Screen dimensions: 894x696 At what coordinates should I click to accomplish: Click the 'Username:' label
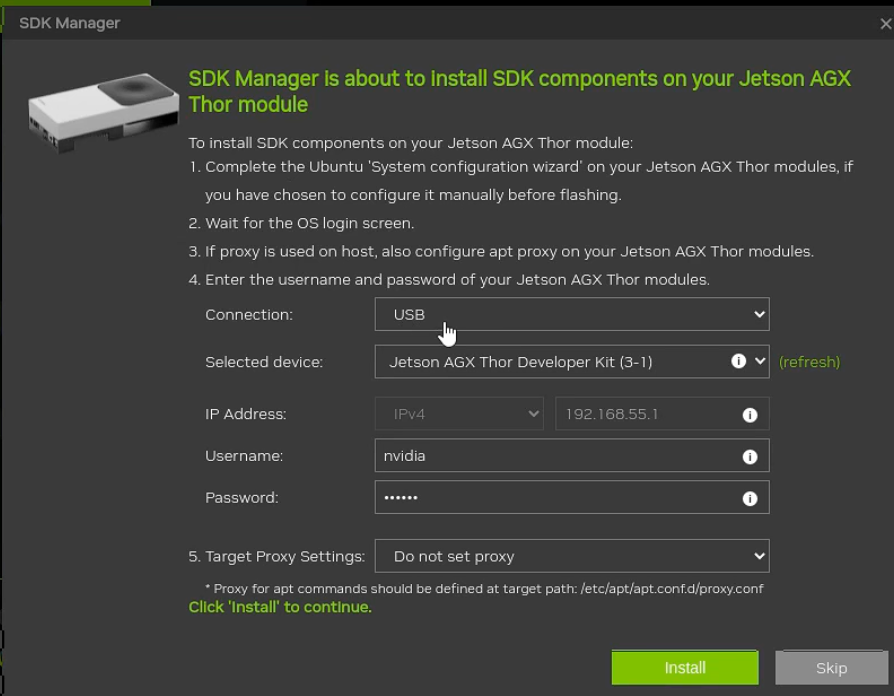(244, 456)
